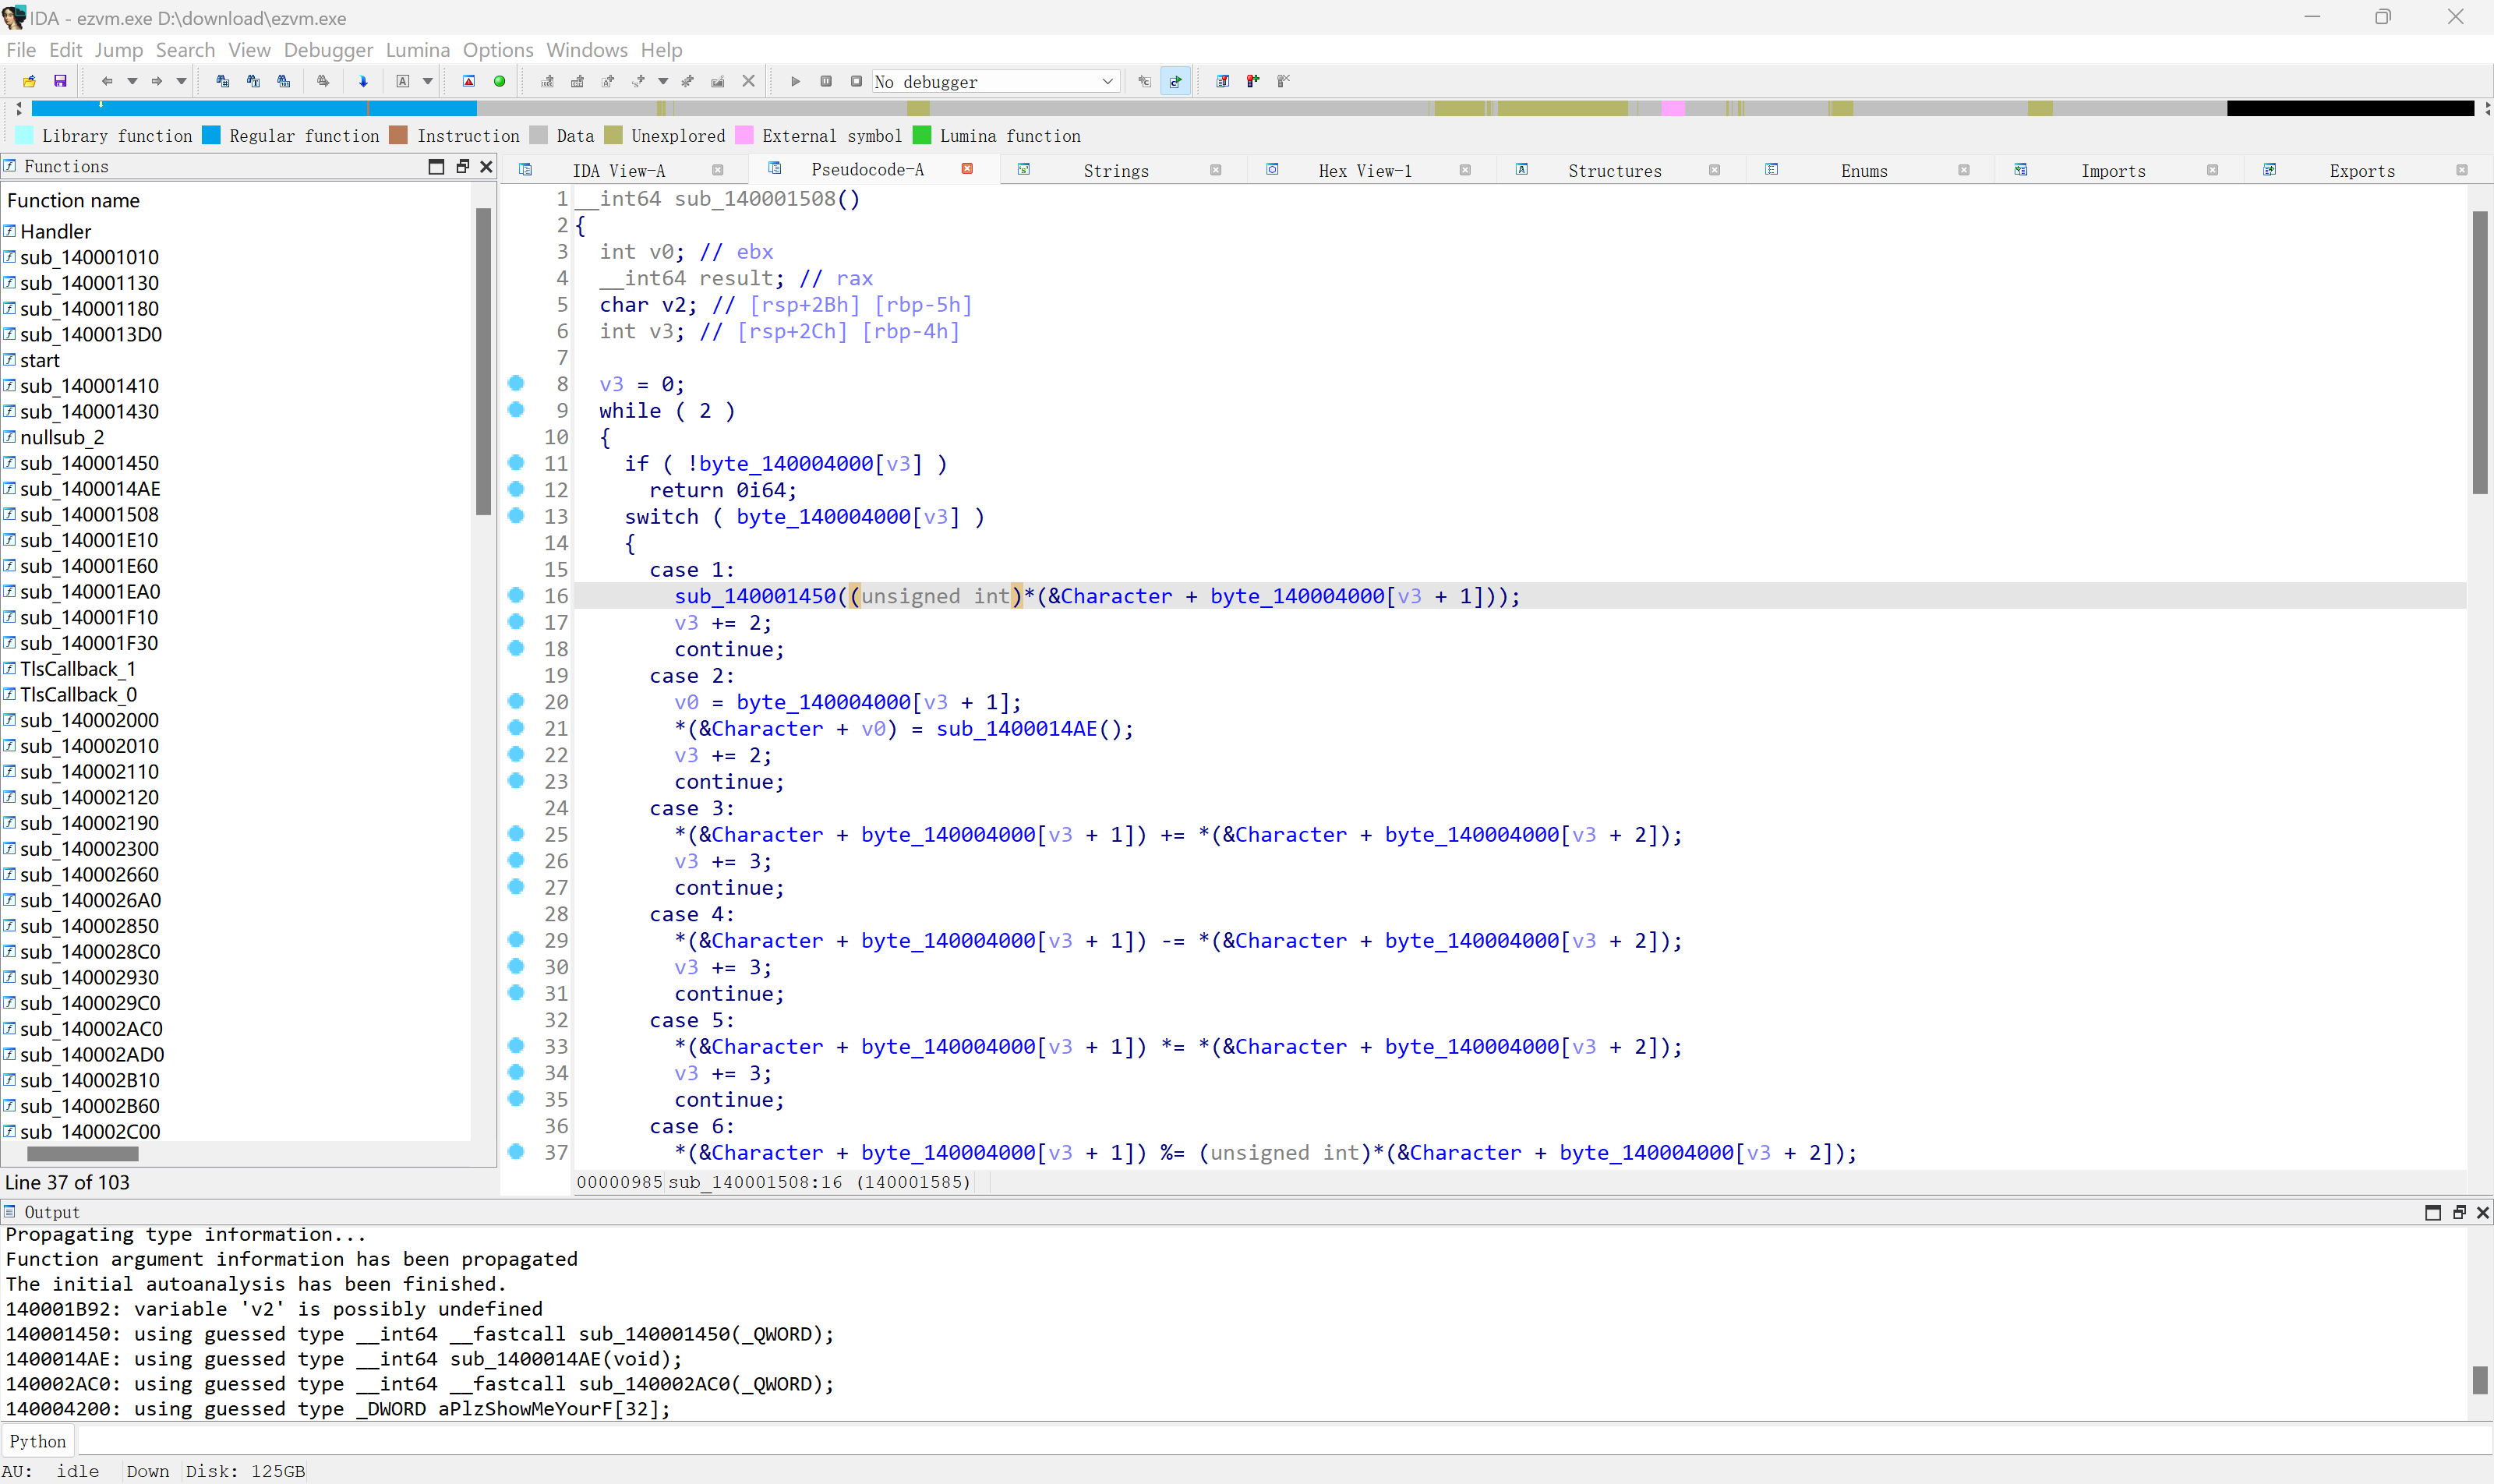Toggle breakpoint dot on line 37

[x=516, y=1151]
